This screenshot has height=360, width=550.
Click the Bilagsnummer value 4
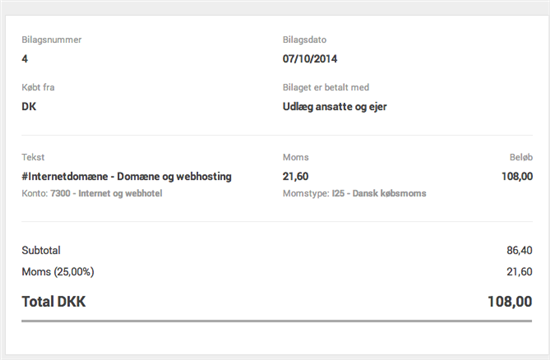(x=25, y=59)
